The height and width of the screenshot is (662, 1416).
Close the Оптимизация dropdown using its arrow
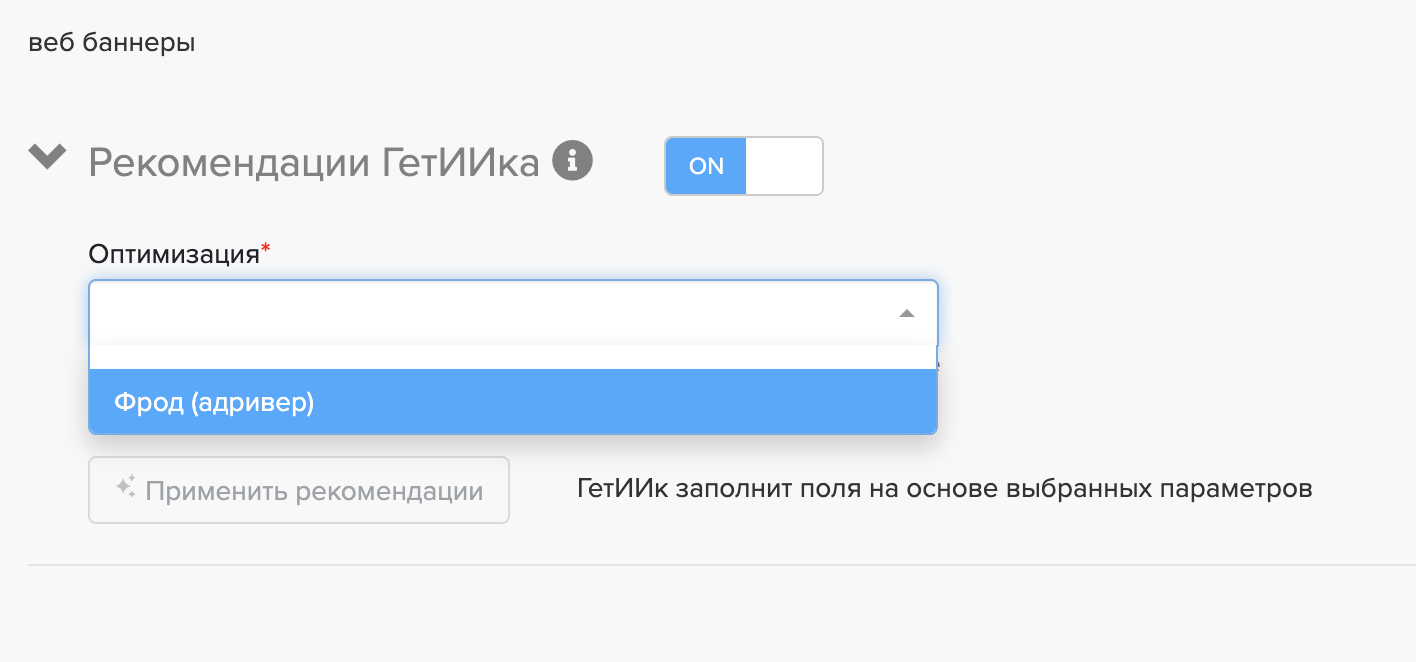(x=906, y=314)
